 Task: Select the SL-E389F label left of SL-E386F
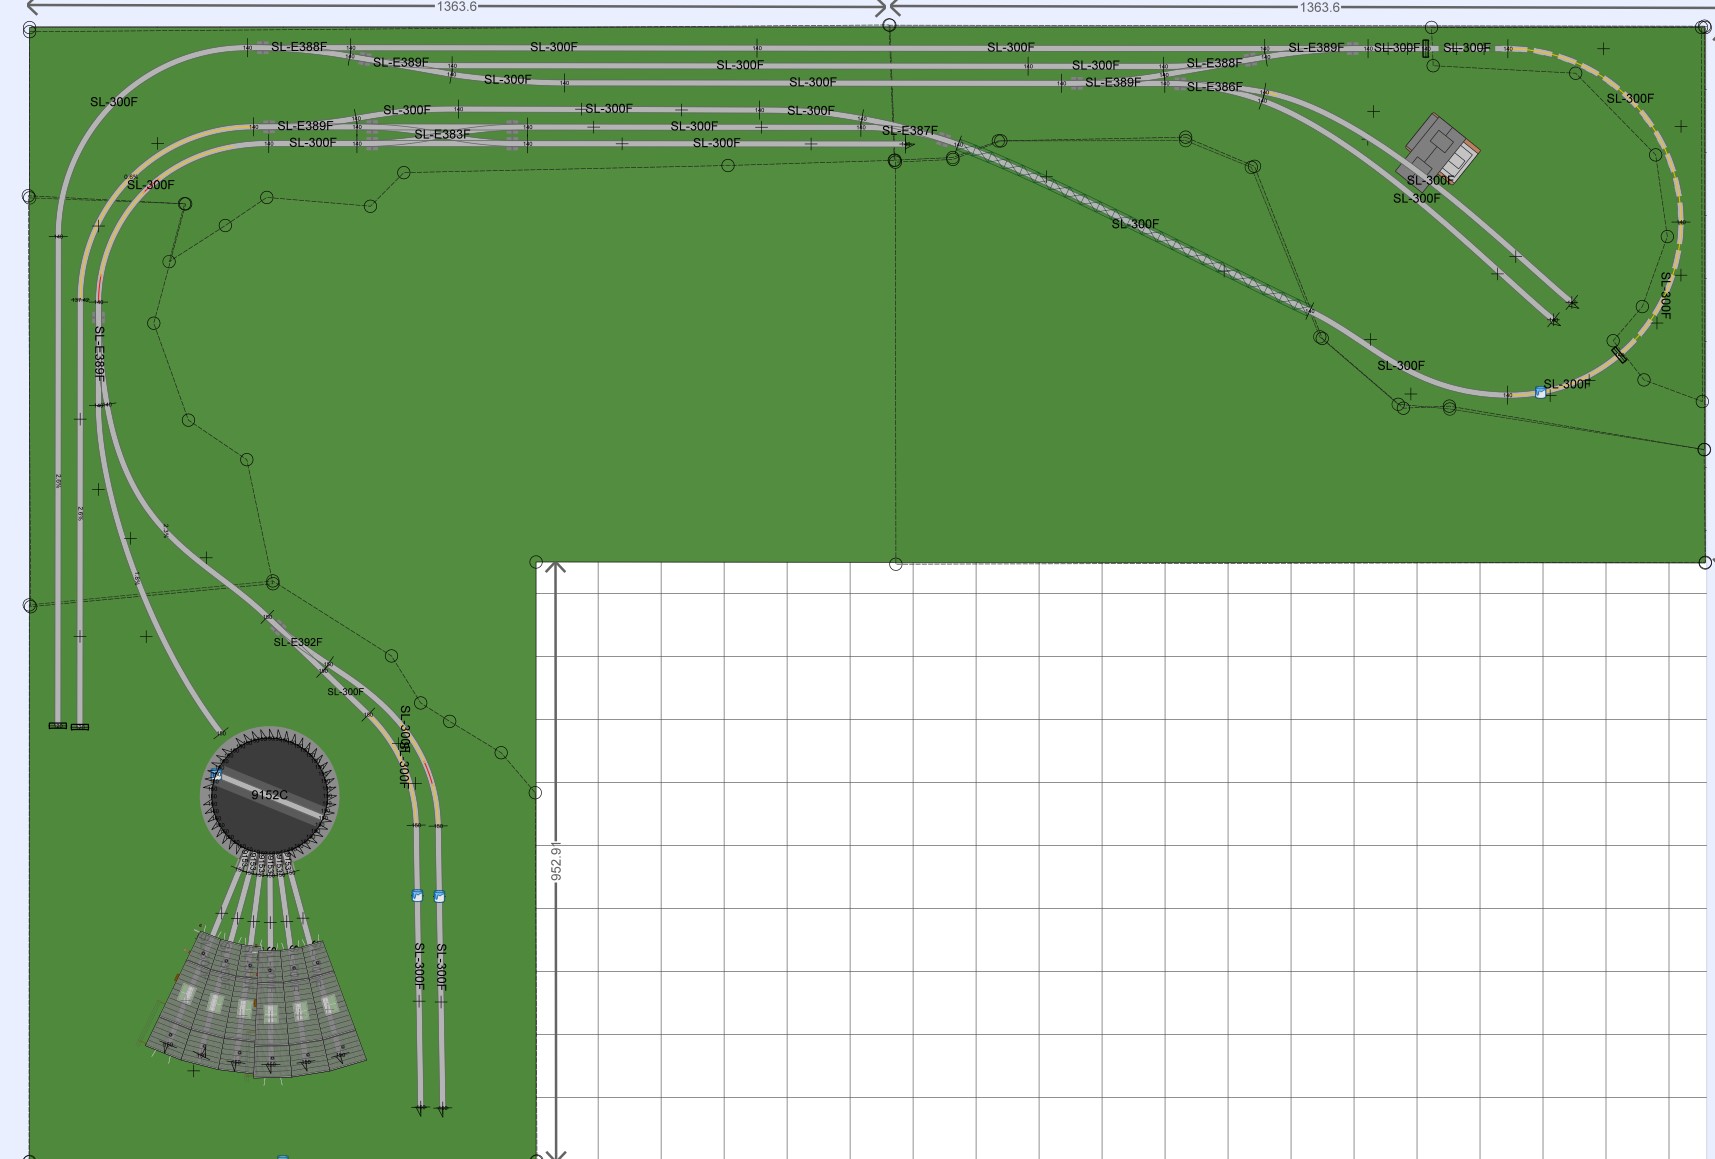1112,82
